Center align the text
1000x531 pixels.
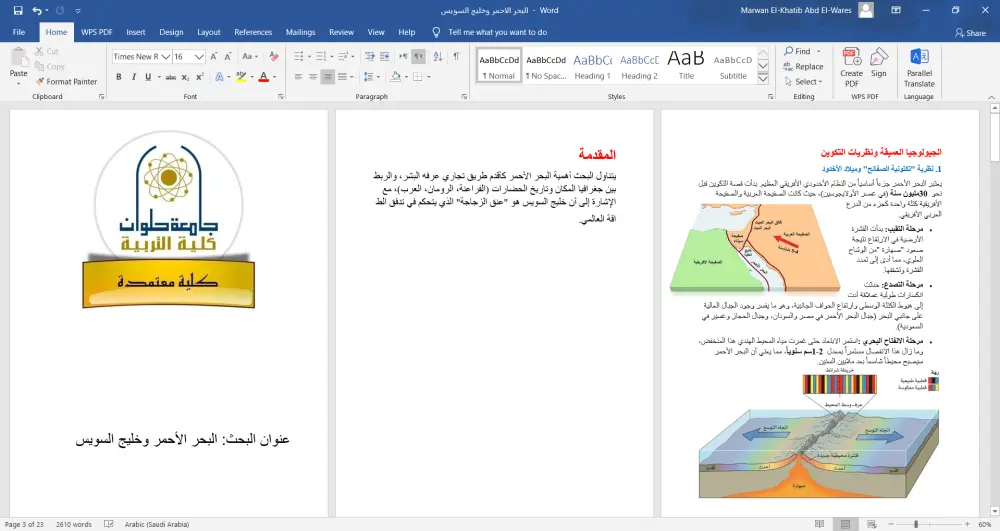[x=313, y=77]
